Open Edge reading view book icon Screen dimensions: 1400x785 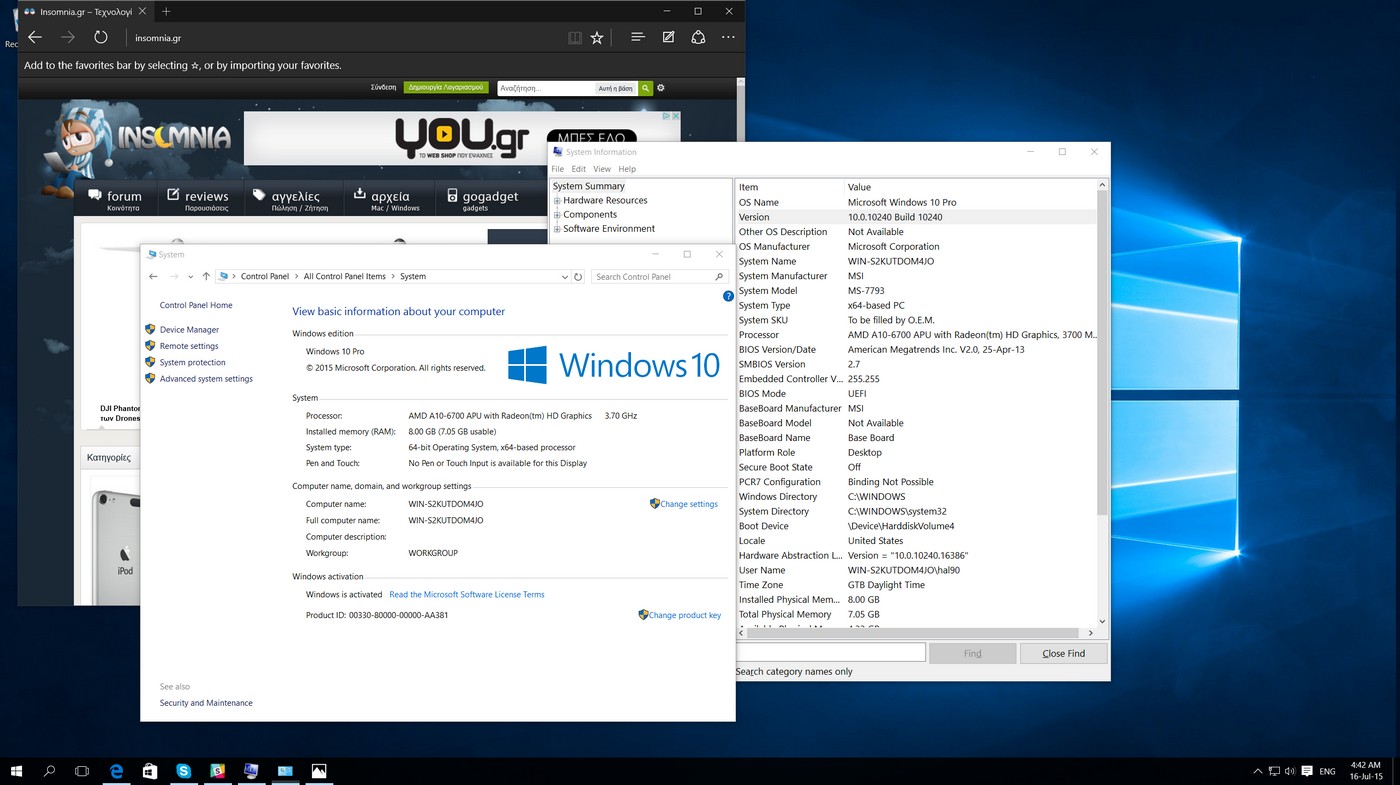tap(575, 38)
